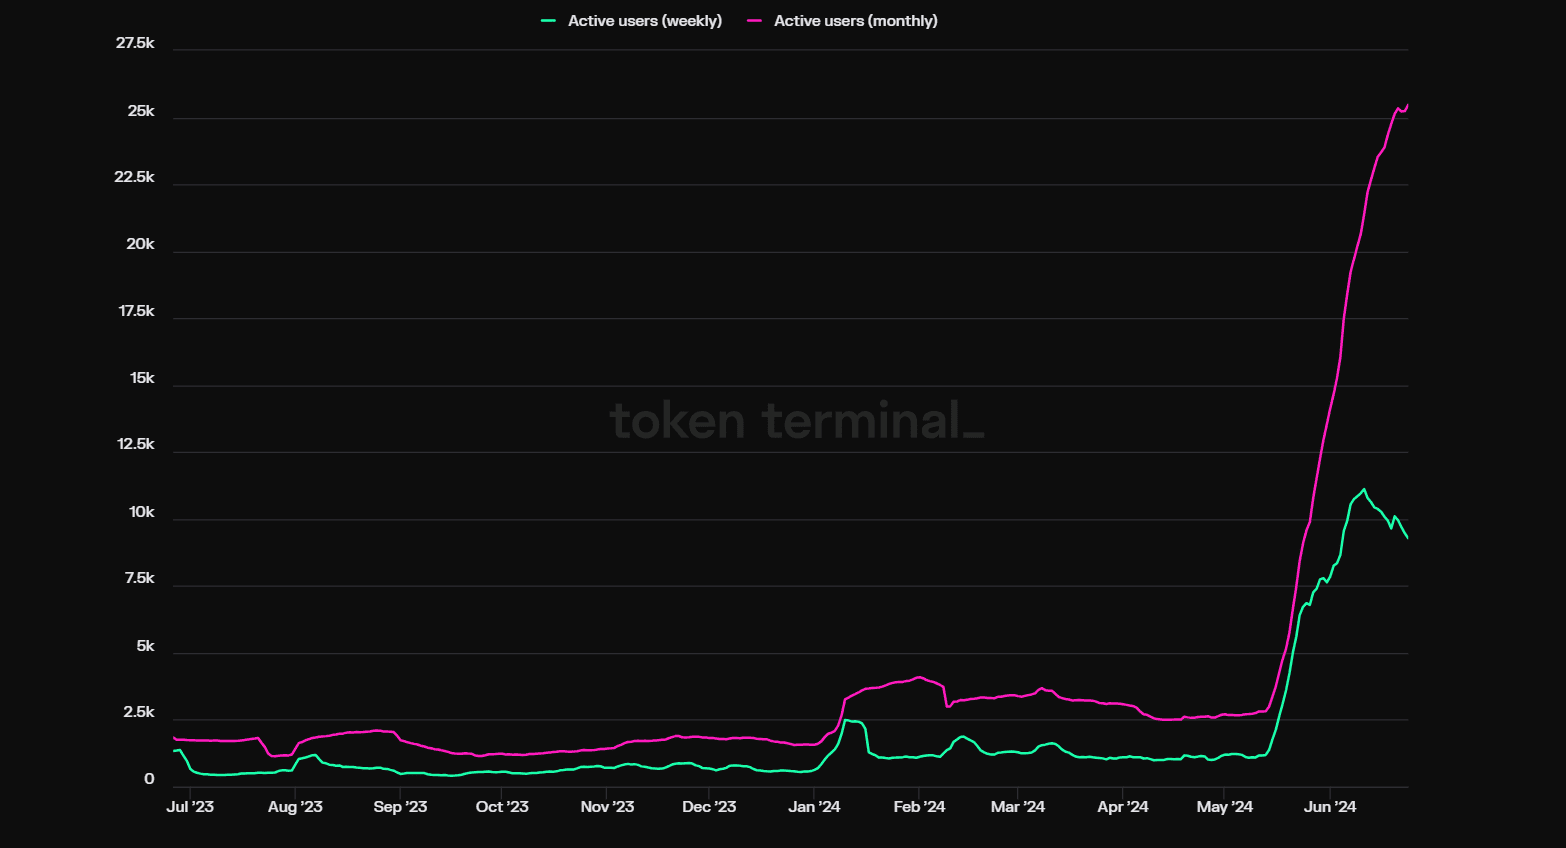Click the 25k y-axis label
The width and height of the screenshot is (1566, 848).
point(140,111)
